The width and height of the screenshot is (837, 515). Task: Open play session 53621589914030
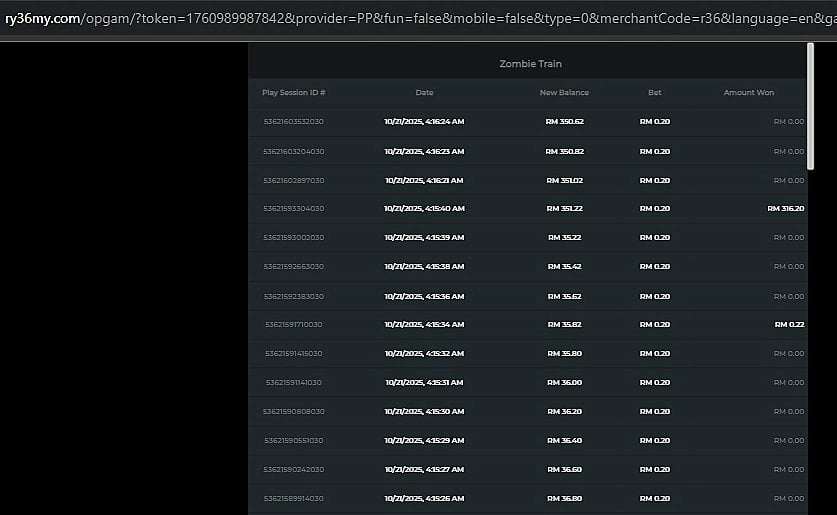click(293, 499)
